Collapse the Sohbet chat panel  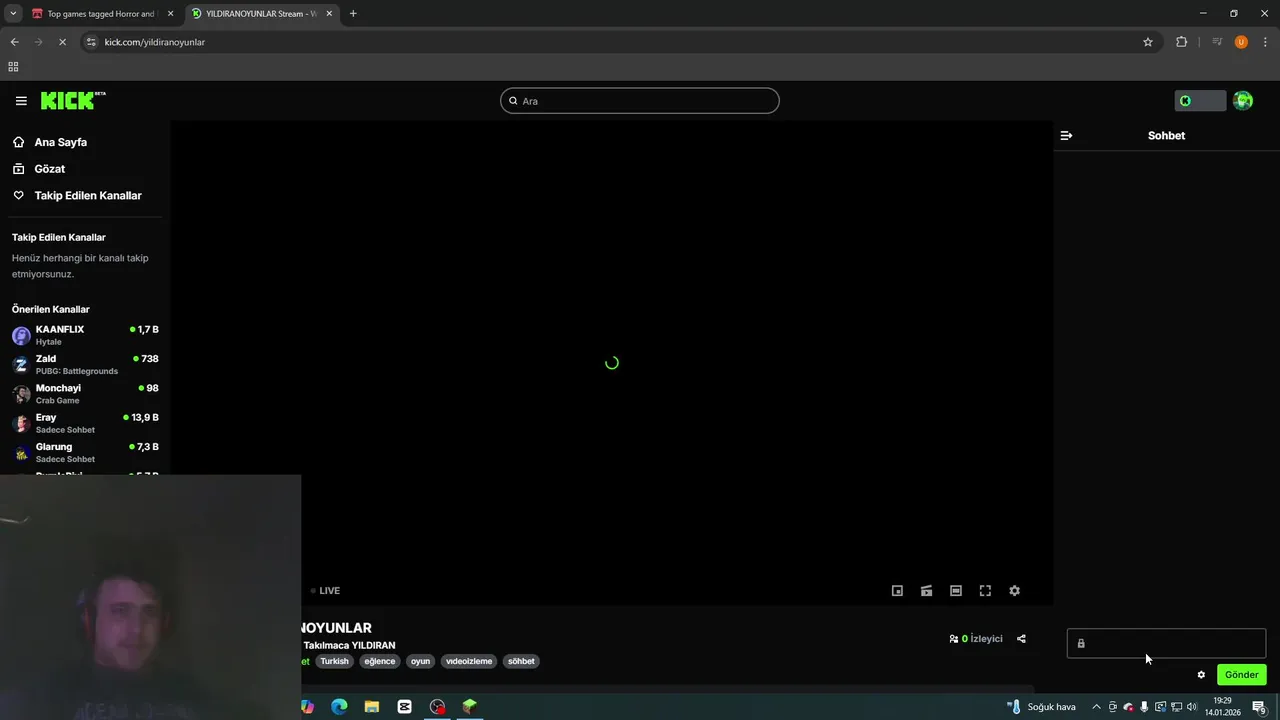click(1066, 135)
